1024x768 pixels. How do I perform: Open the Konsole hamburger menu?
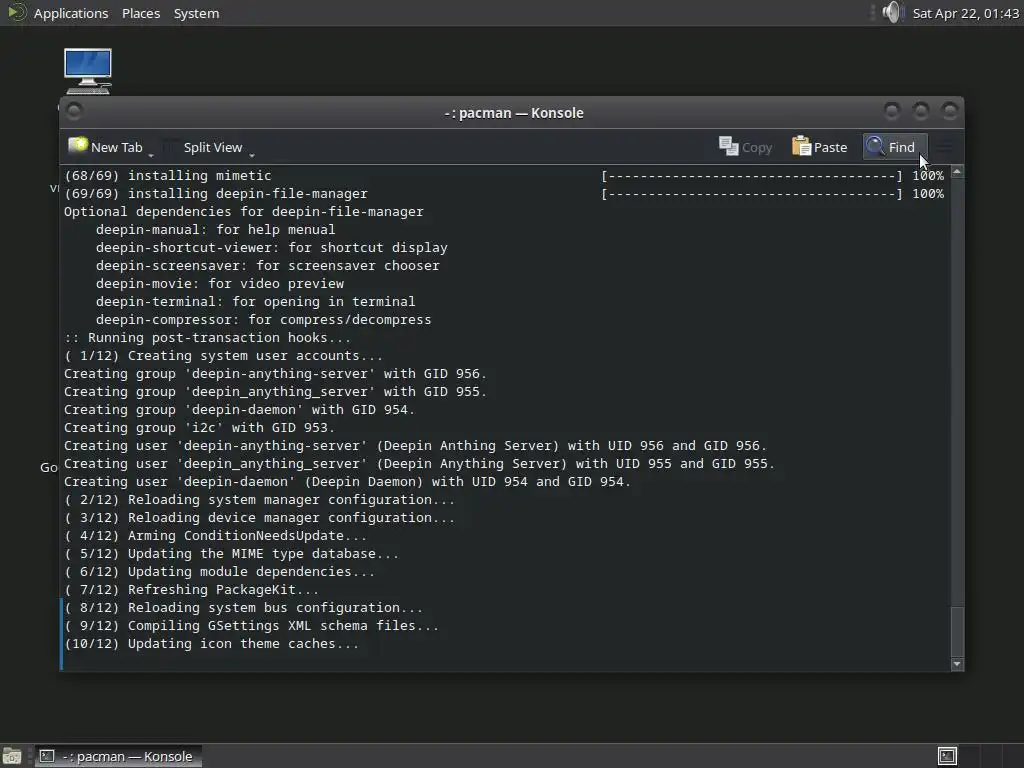[944, 147]
